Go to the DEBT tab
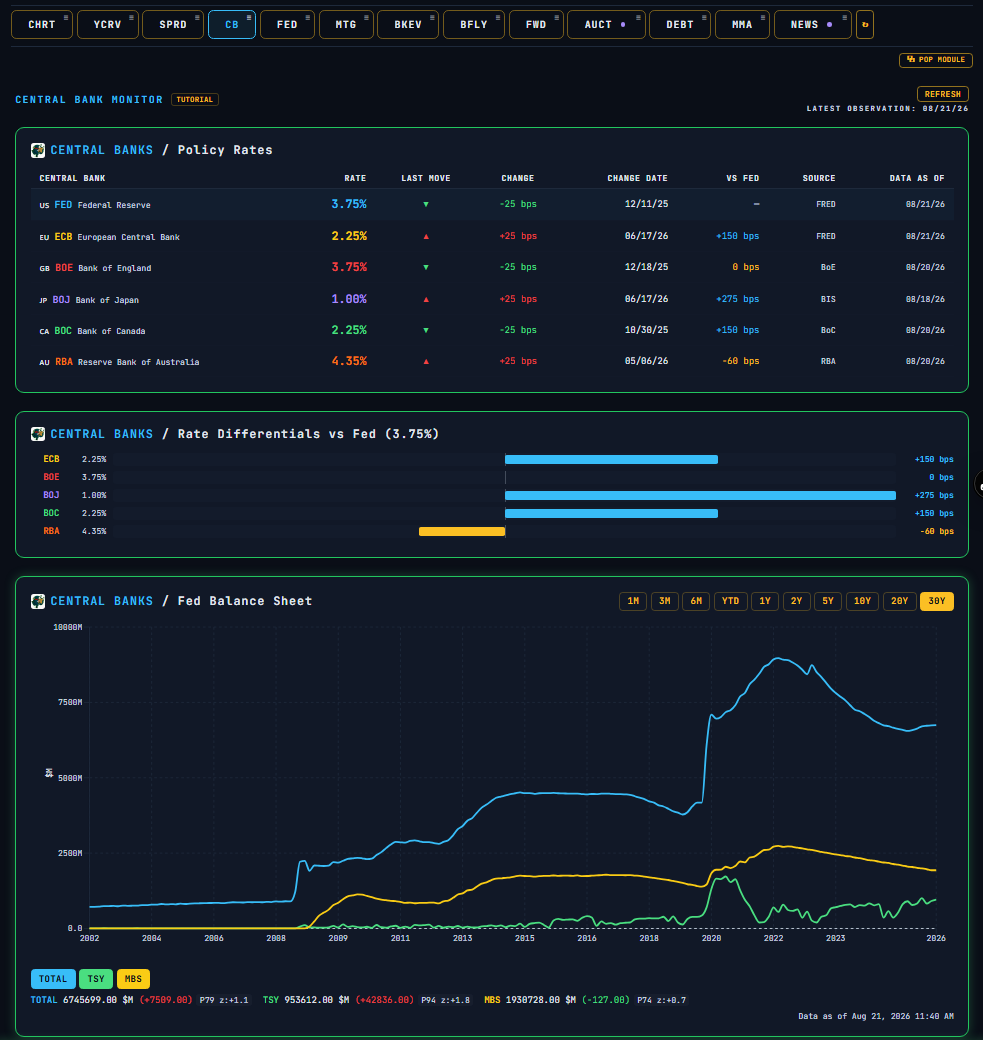The width and height of the screenshot is (983, 1040). (680, 25)
